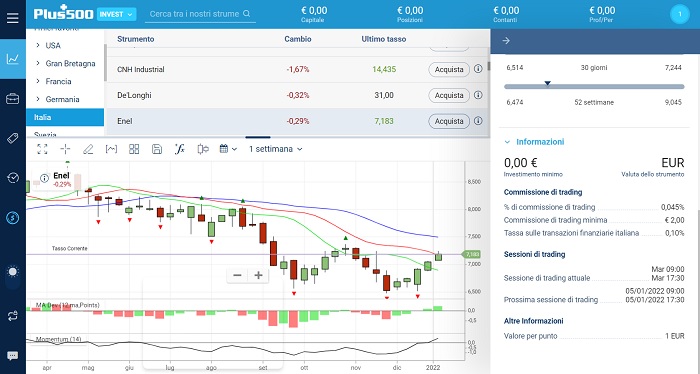The image size is (700, 374).
Task: Click the switch account arrows icon
Action: (12, 316)
